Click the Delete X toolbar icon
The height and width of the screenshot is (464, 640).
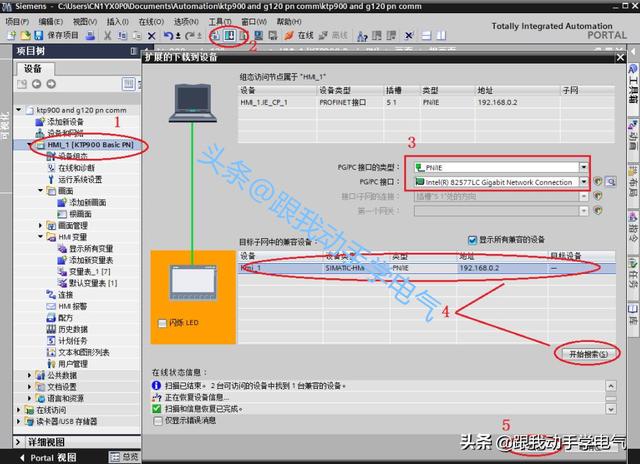[x=151, y=36]
